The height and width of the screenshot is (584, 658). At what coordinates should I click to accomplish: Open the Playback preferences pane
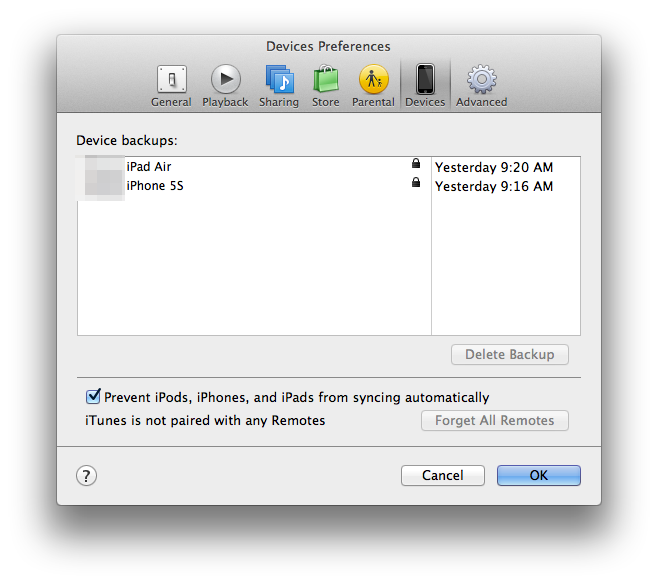225,86
